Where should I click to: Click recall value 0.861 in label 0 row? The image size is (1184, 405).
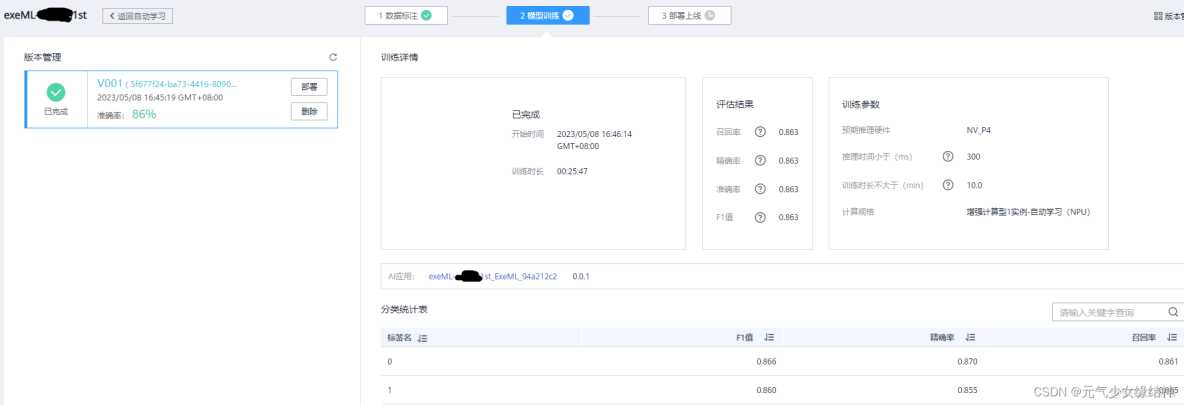[x=1167, y=362]
